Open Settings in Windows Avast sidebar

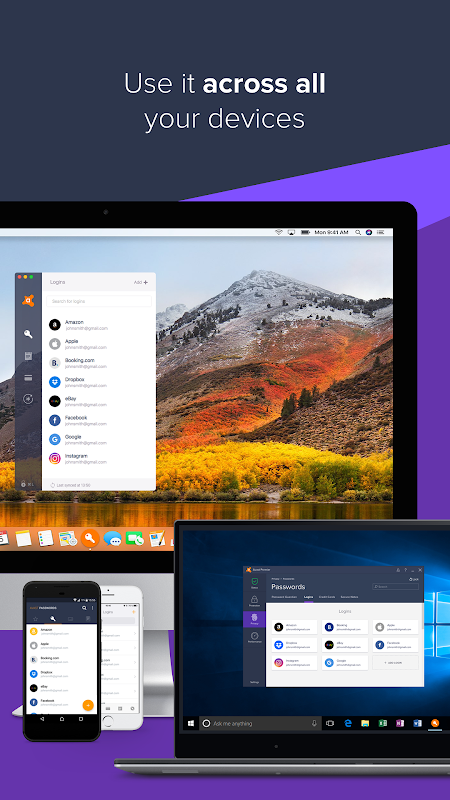(254, 682)
